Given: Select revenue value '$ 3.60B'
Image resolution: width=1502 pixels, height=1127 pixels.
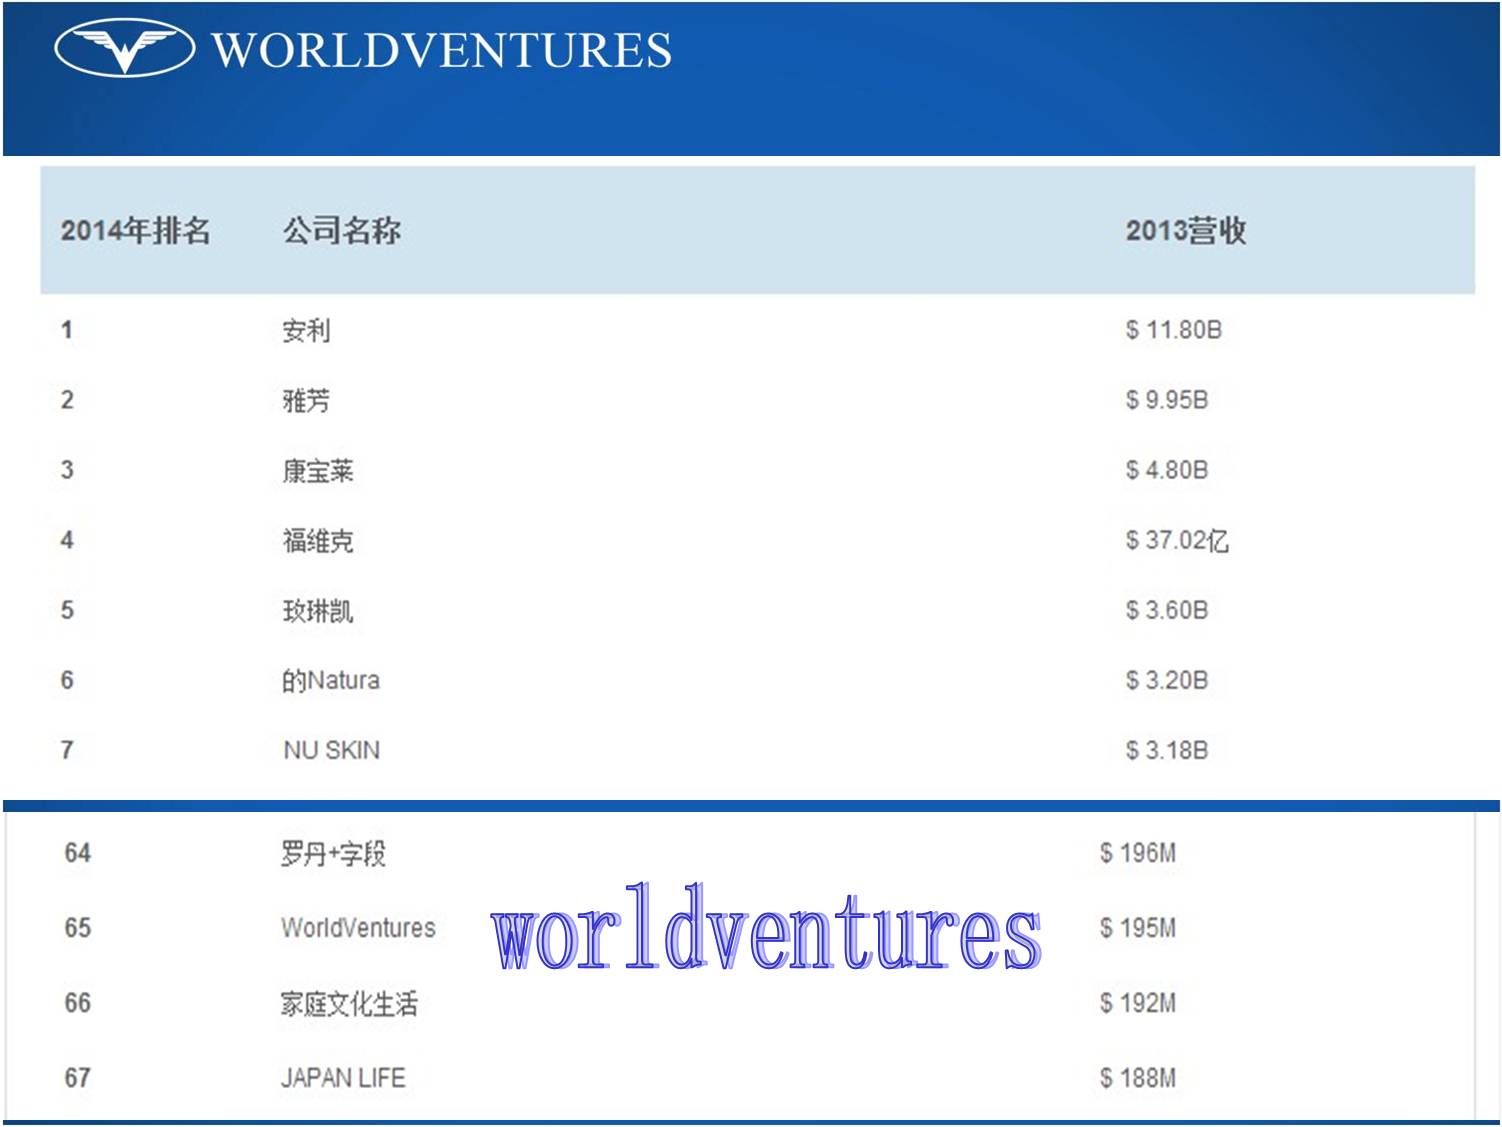Looking at the screenshot, I should click(1167, 610).
